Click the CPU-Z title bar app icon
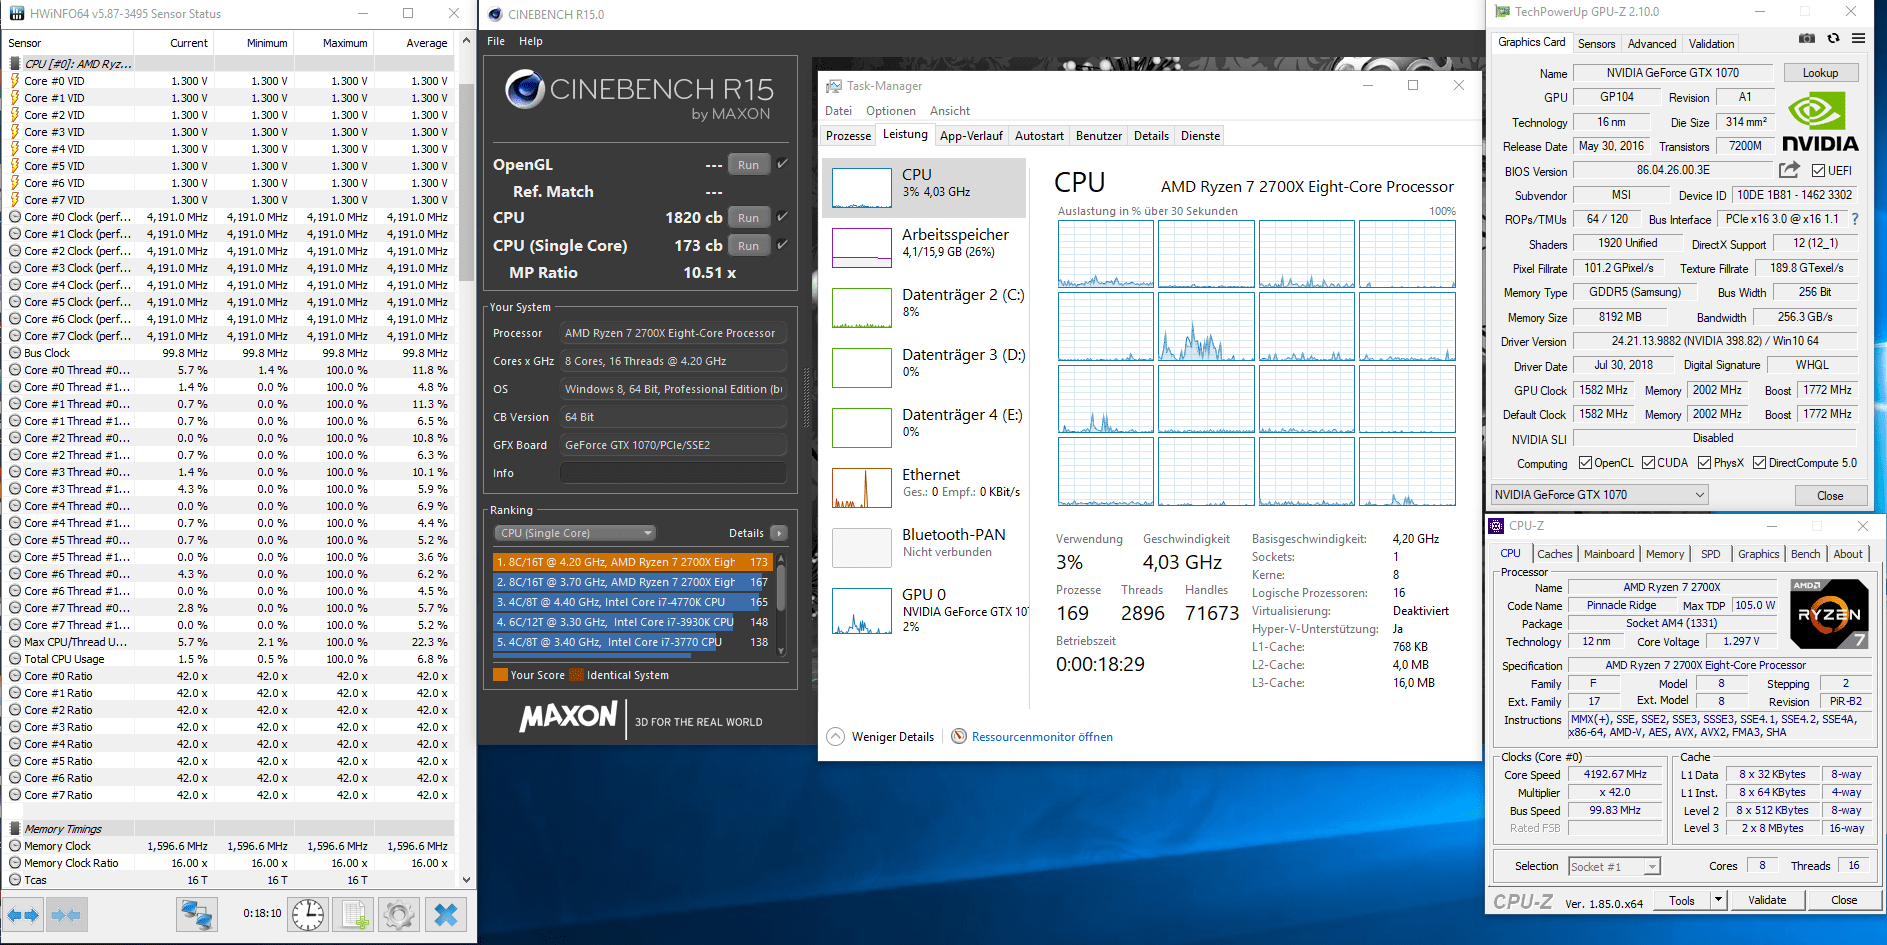The image size is (1887, 945). pos(1496,526)
